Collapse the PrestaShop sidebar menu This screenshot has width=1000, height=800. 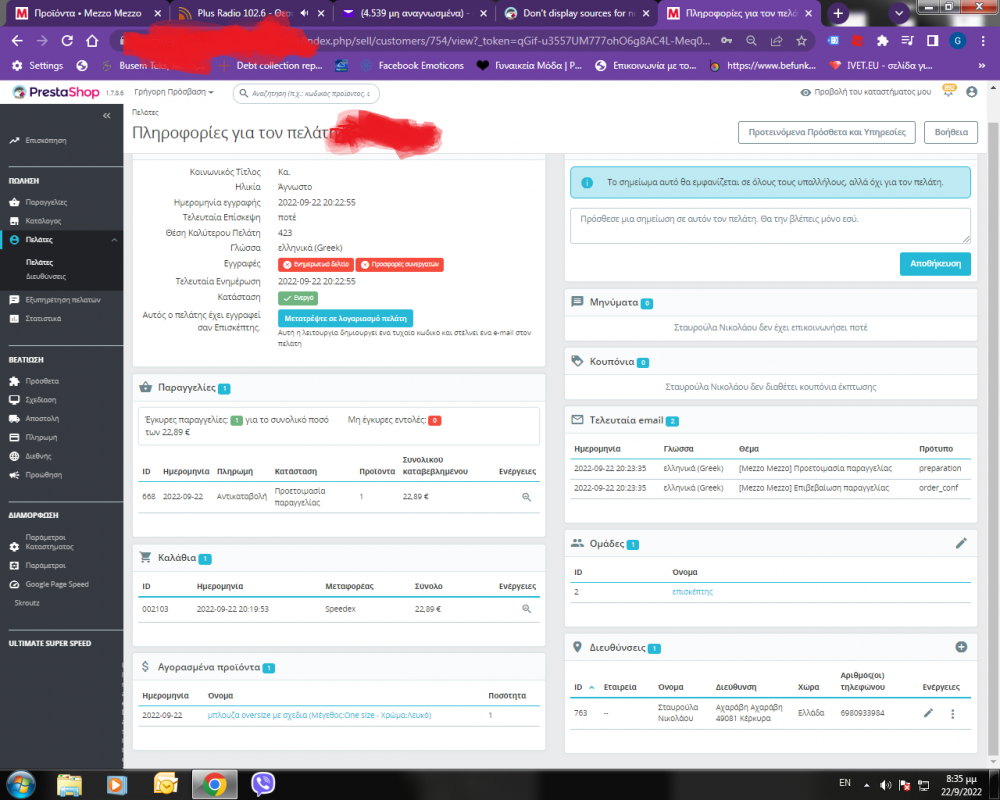point(107,115)
